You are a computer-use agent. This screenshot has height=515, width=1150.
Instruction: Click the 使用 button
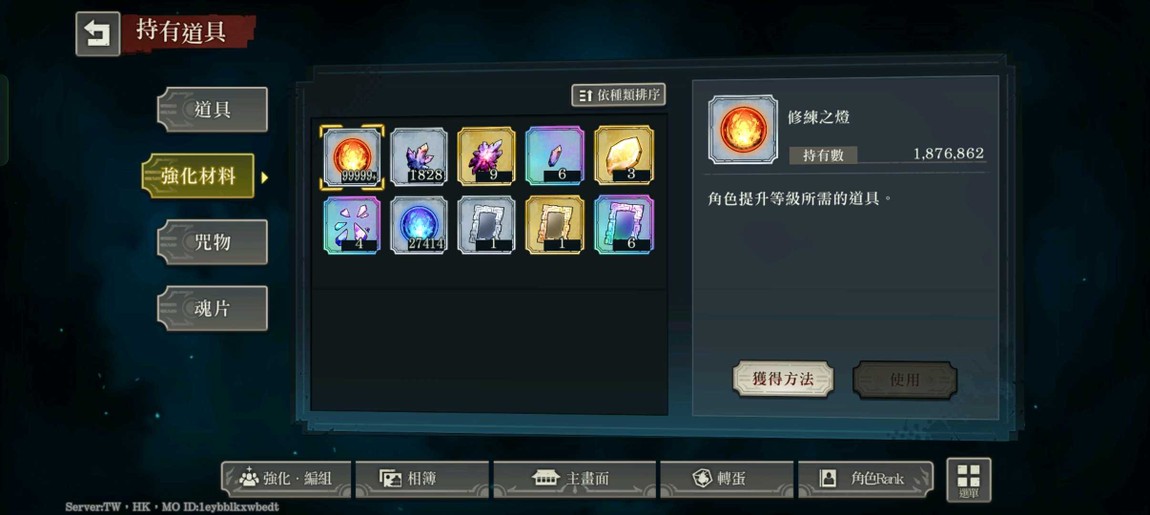[x=905, y=379]
